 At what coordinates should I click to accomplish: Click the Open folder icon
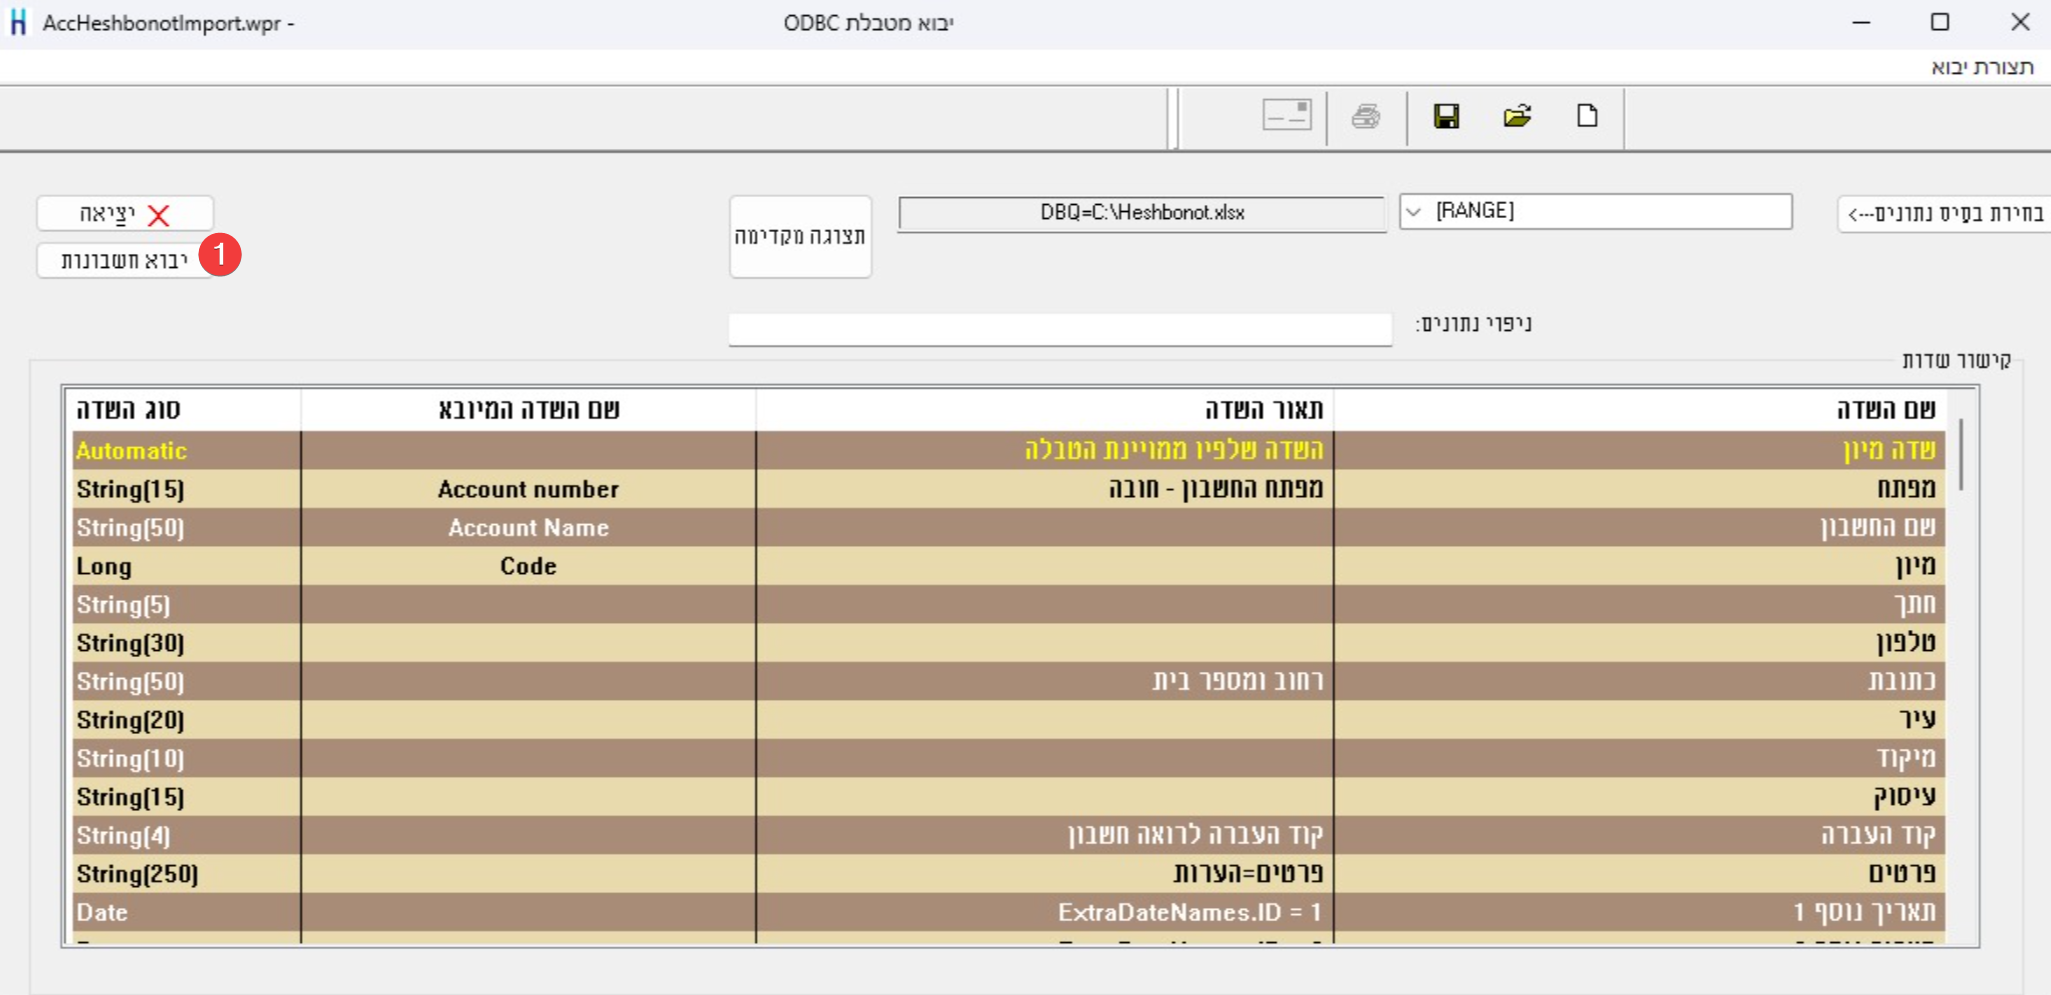coord(1517,117)
